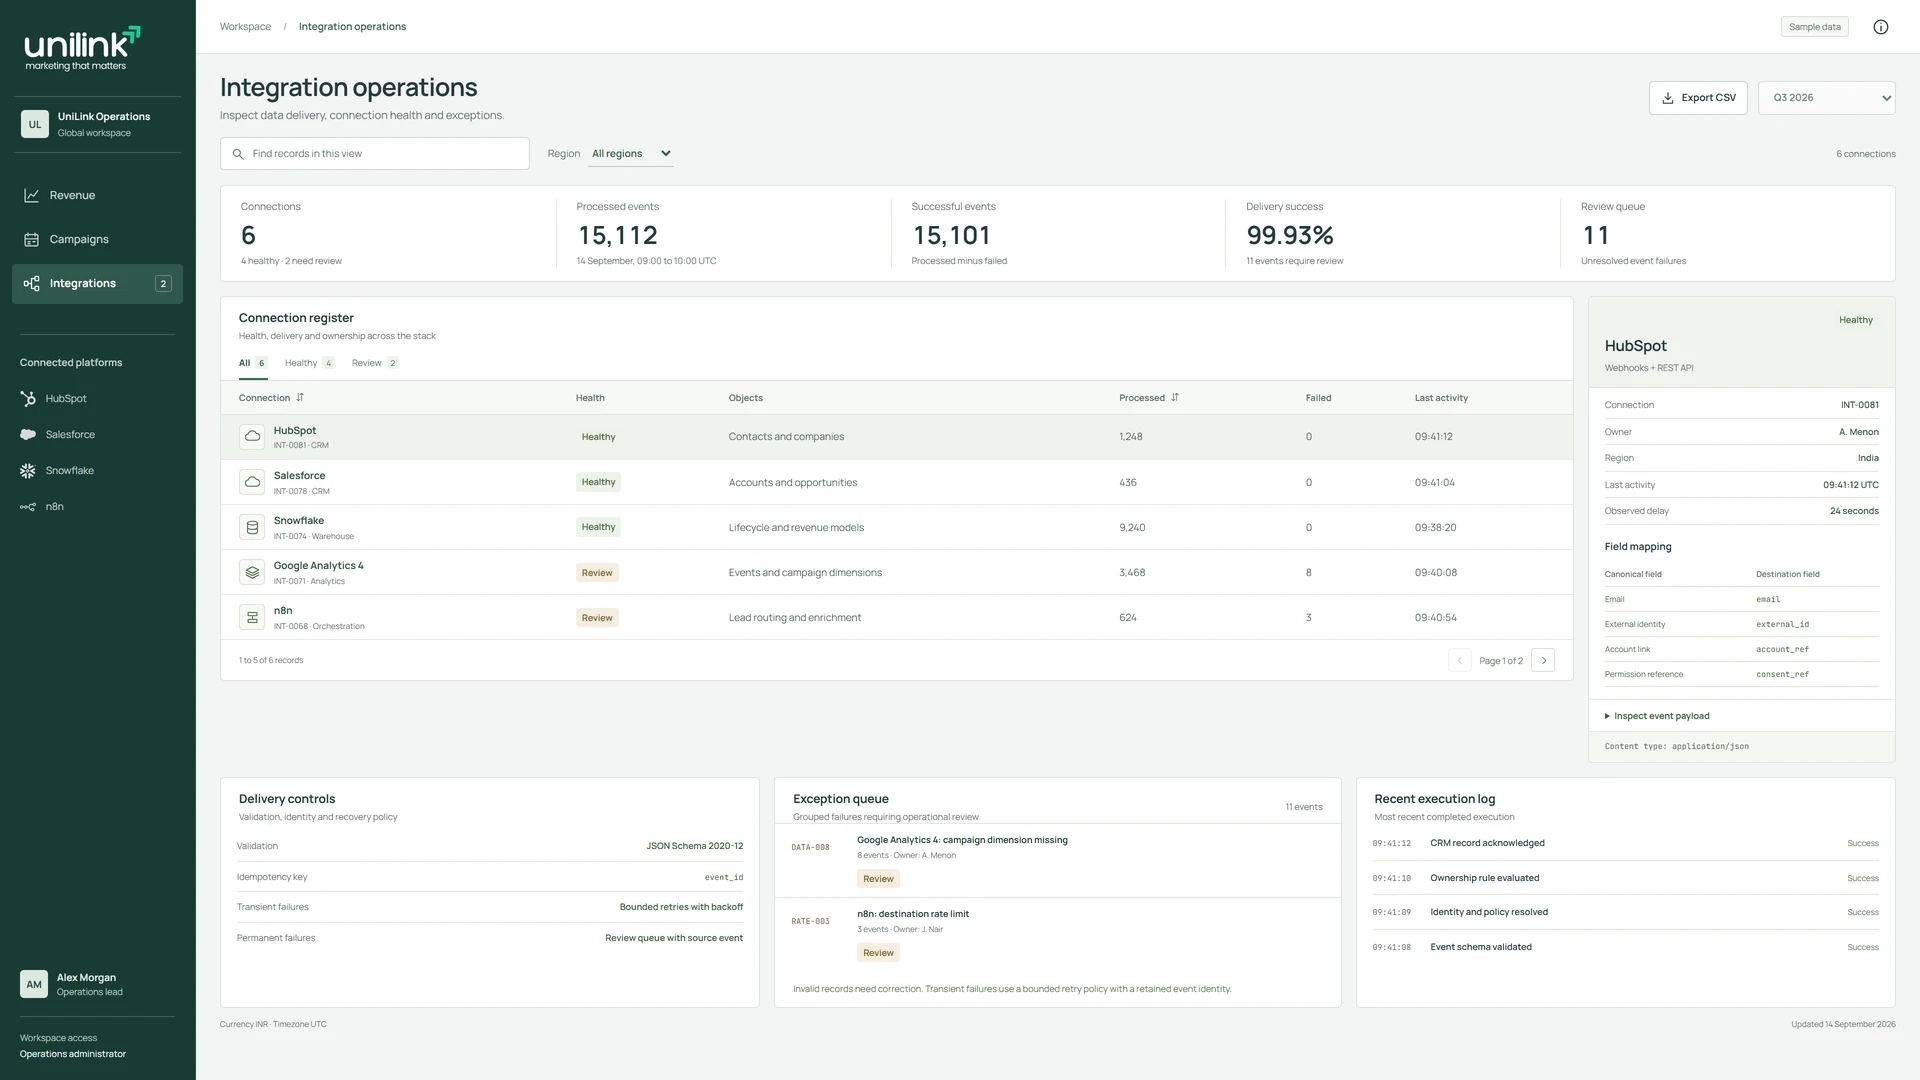Viewport: 1920px width, 1080px height.
Task: Click Review on n8n destination rate limit
Action: tap(878, 953)
